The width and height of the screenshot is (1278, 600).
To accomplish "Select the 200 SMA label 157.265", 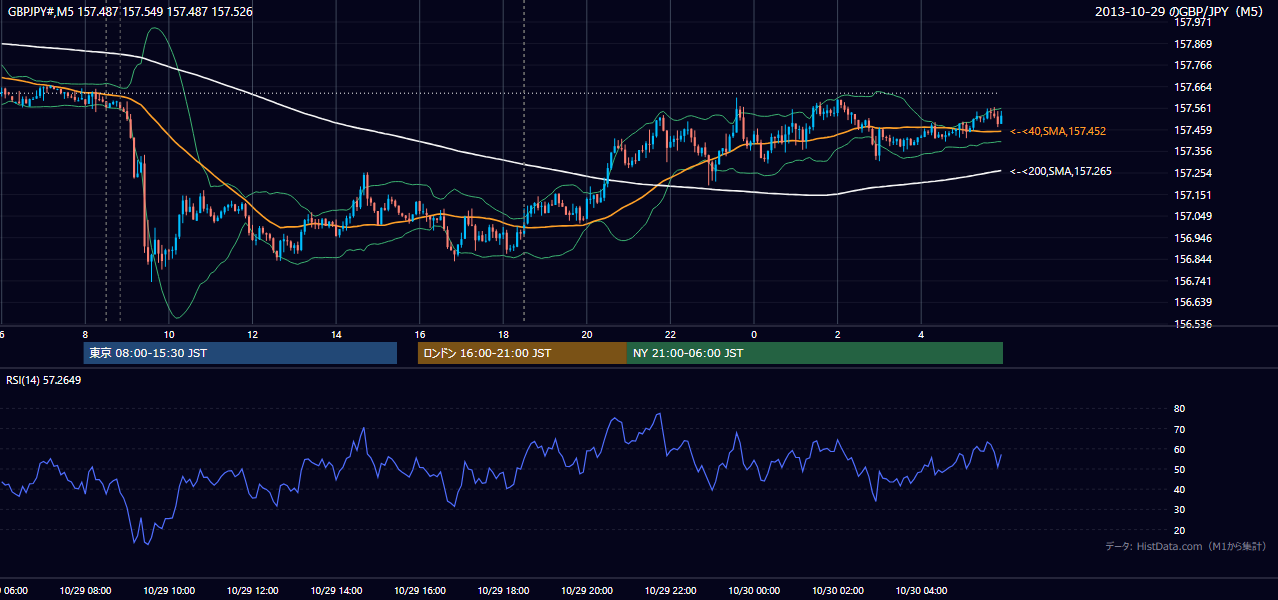I will pyautogui.click(x=1061, y=172).
